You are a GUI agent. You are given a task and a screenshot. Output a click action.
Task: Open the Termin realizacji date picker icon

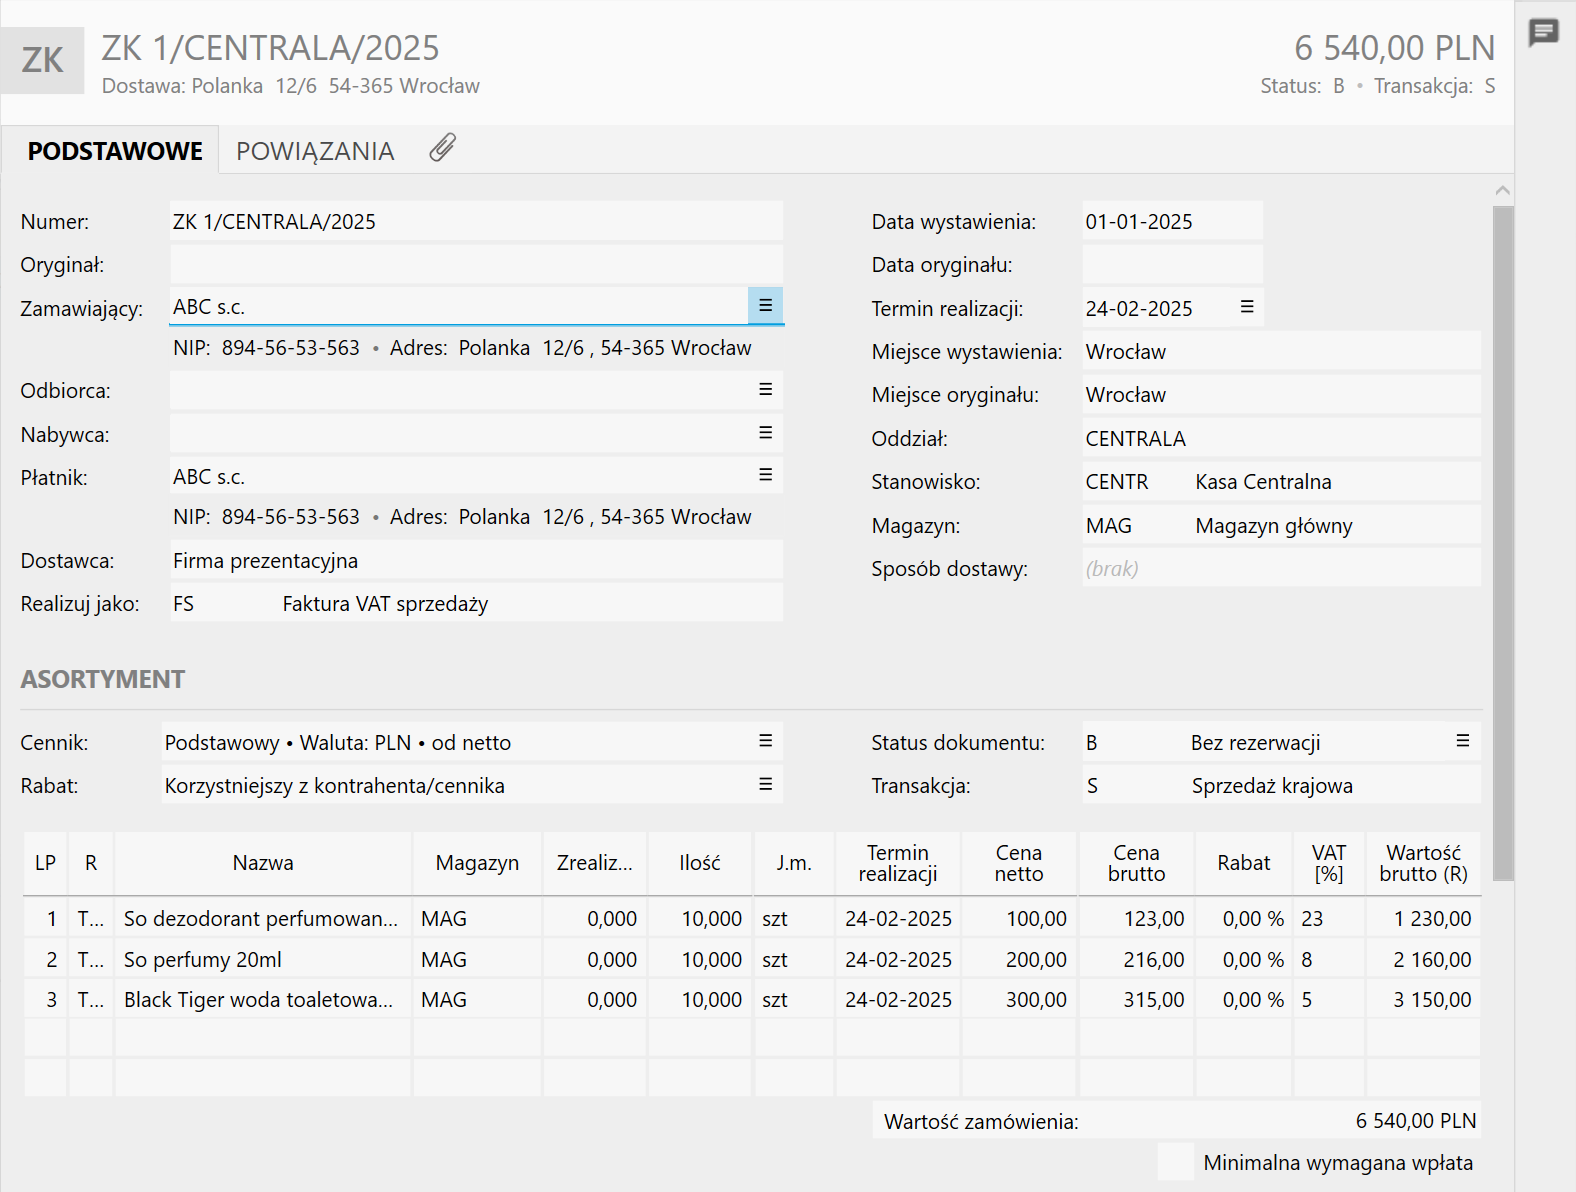point(1246,307)
